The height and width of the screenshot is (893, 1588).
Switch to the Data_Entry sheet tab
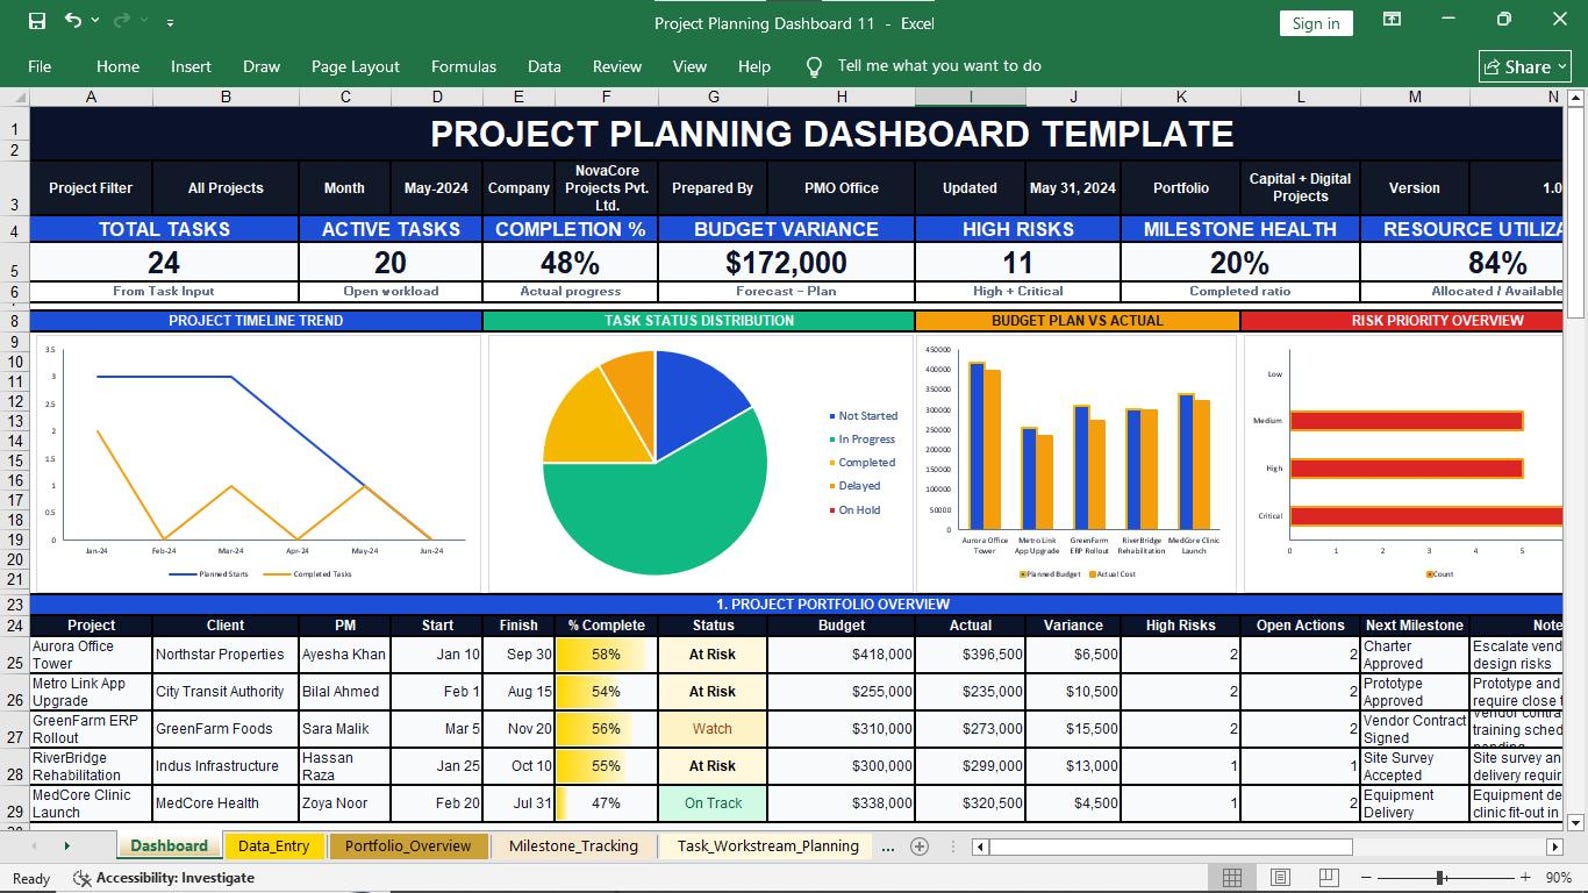[273, 846]
